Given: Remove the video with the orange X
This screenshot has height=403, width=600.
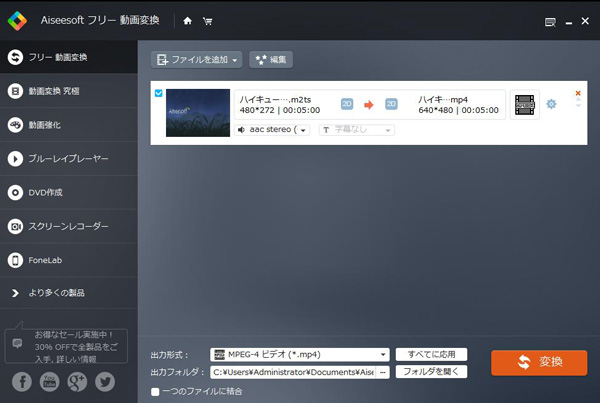Looking at the screenshot, I should pyautogui.click(x=578, y=93).
